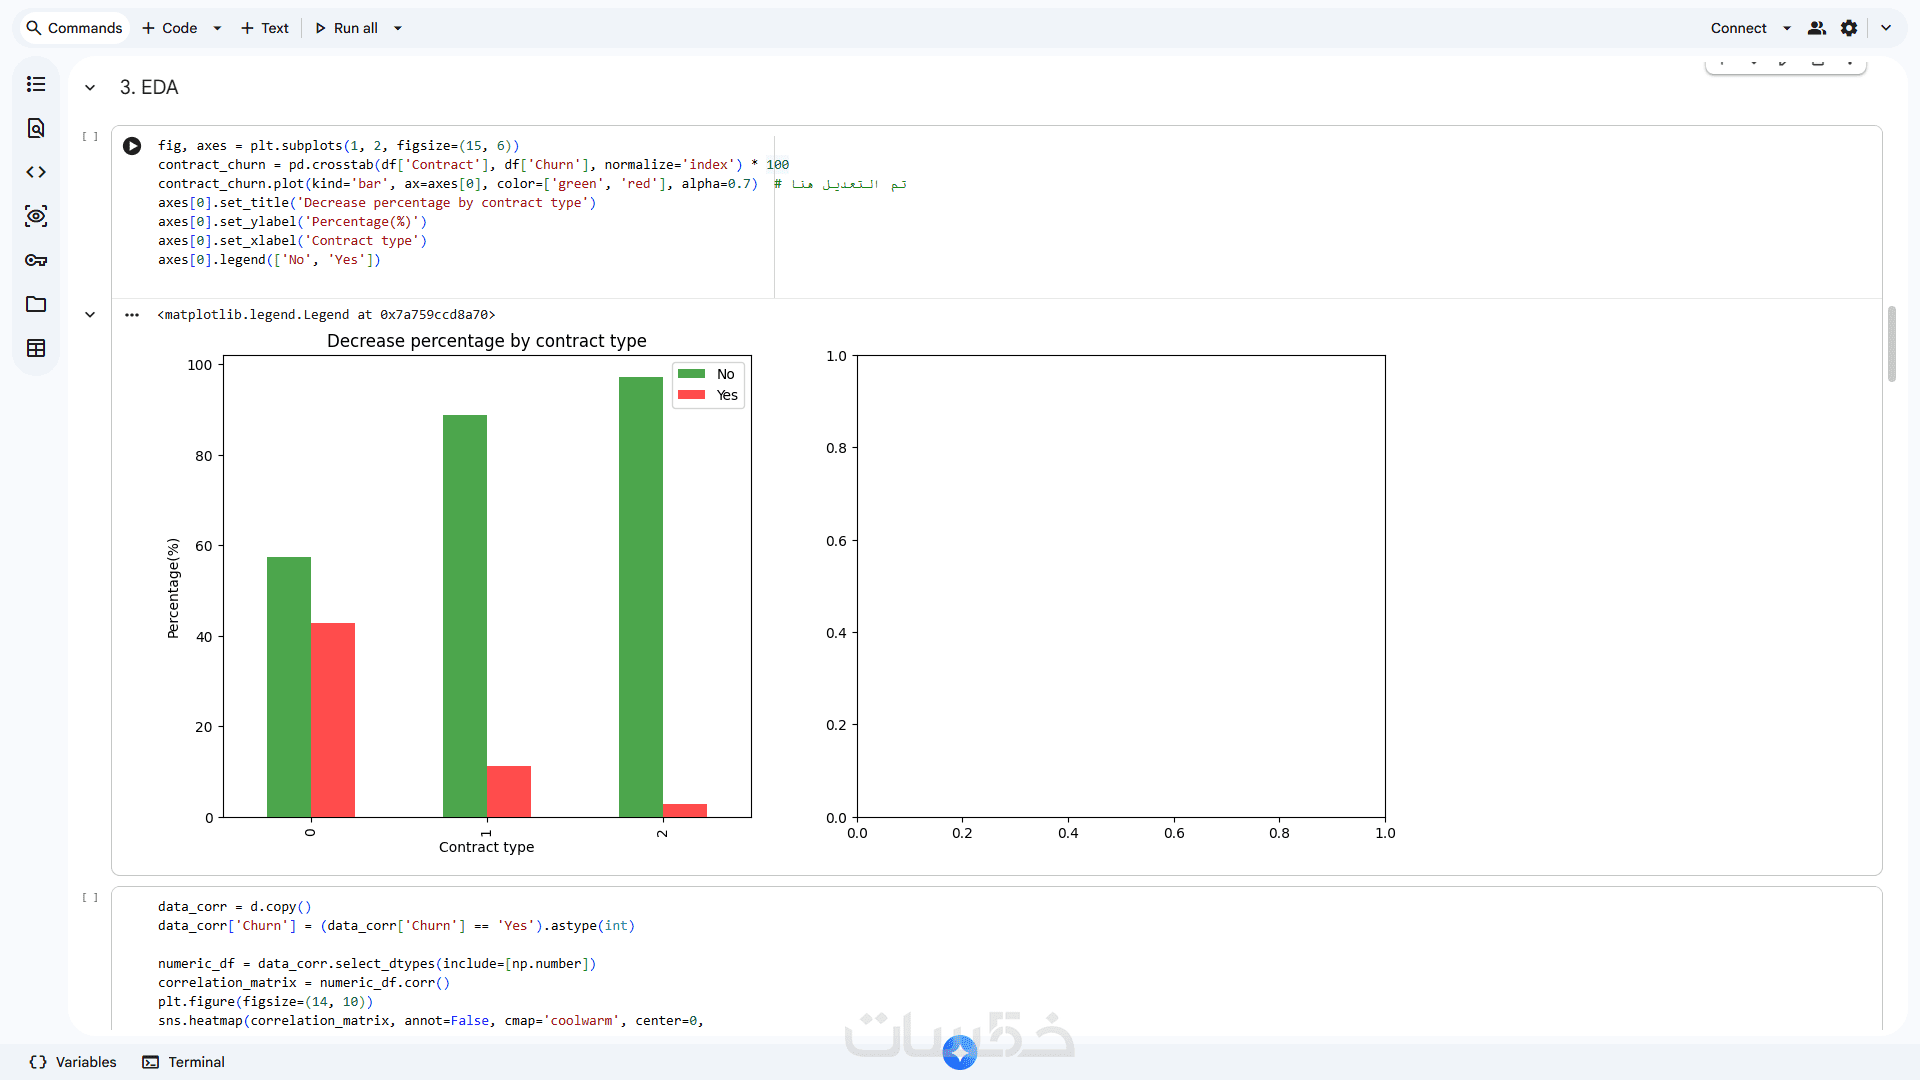Open the share people icon

(1817, 28)
